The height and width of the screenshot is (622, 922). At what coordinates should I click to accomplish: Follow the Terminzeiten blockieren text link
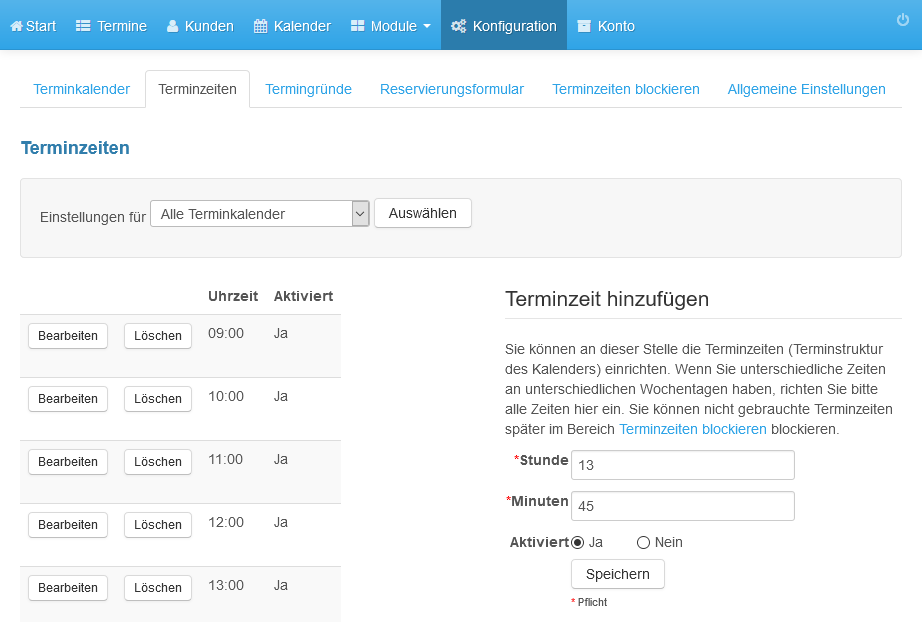point(693,429)
